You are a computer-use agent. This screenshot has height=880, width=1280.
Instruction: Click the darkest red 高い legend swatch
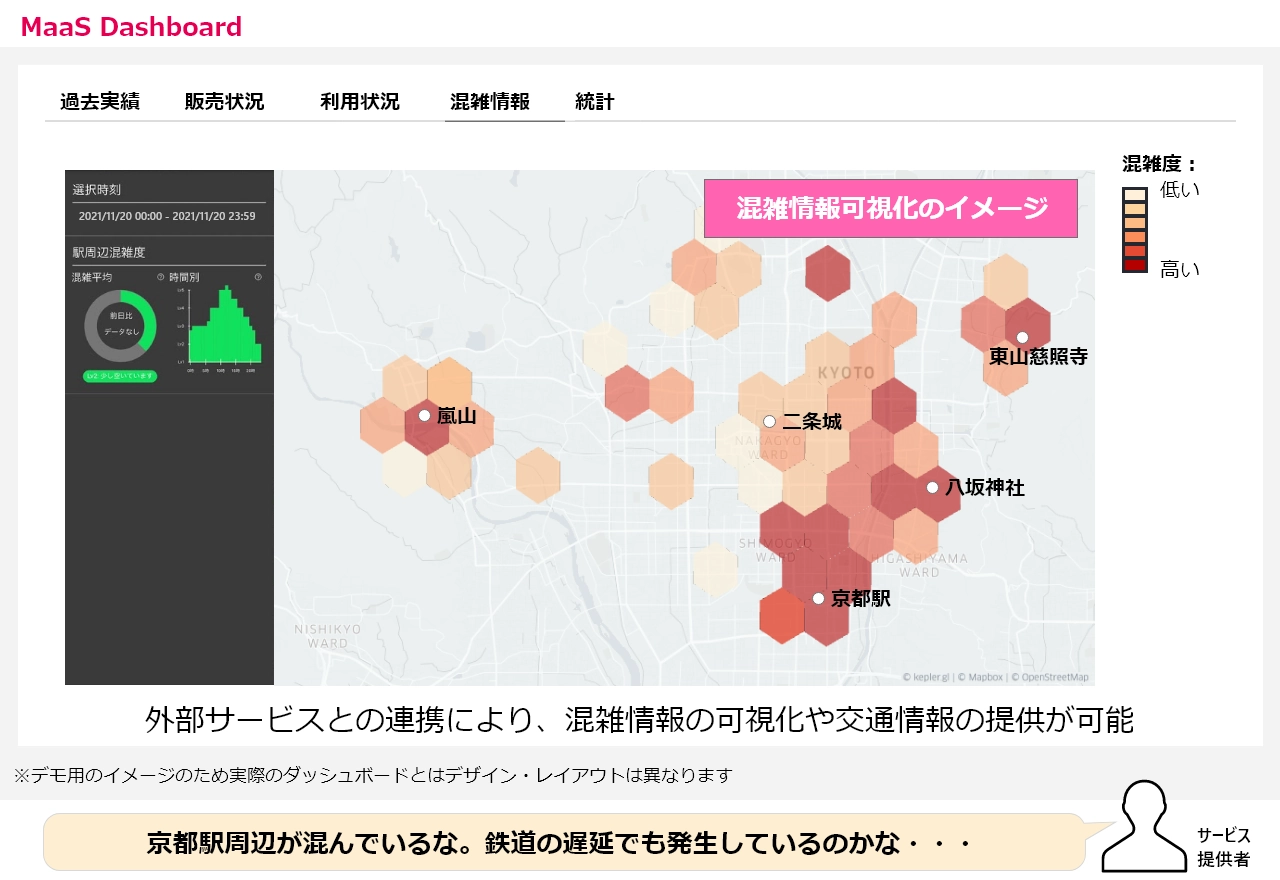[1134, 265]
